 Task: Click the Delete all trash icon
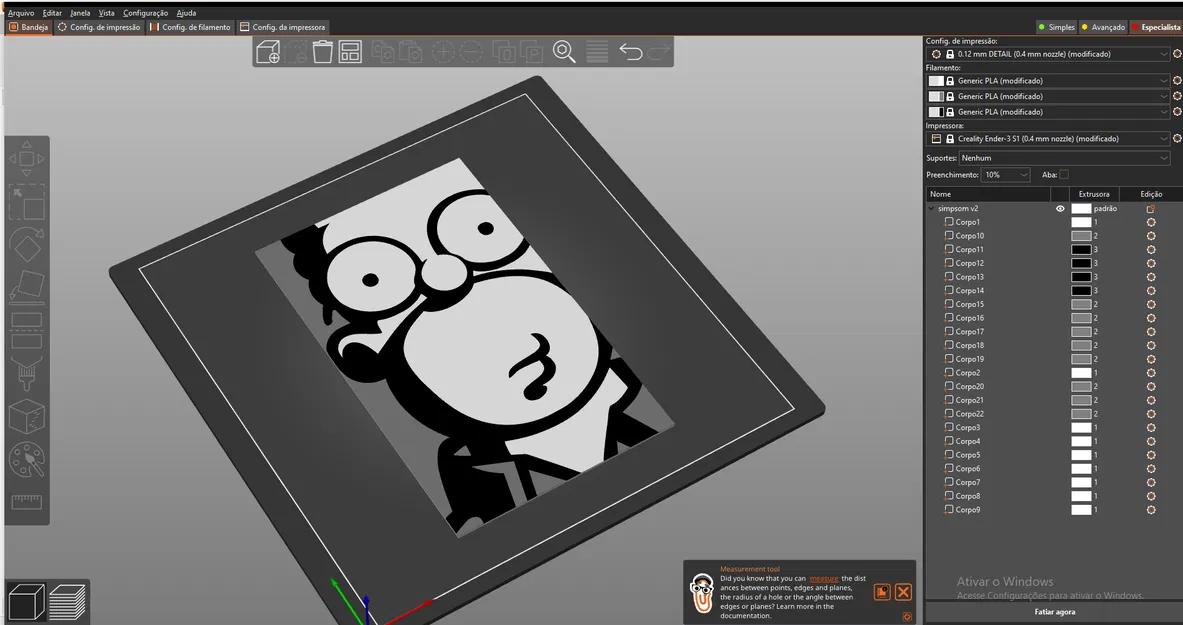(x=322, y=52)
